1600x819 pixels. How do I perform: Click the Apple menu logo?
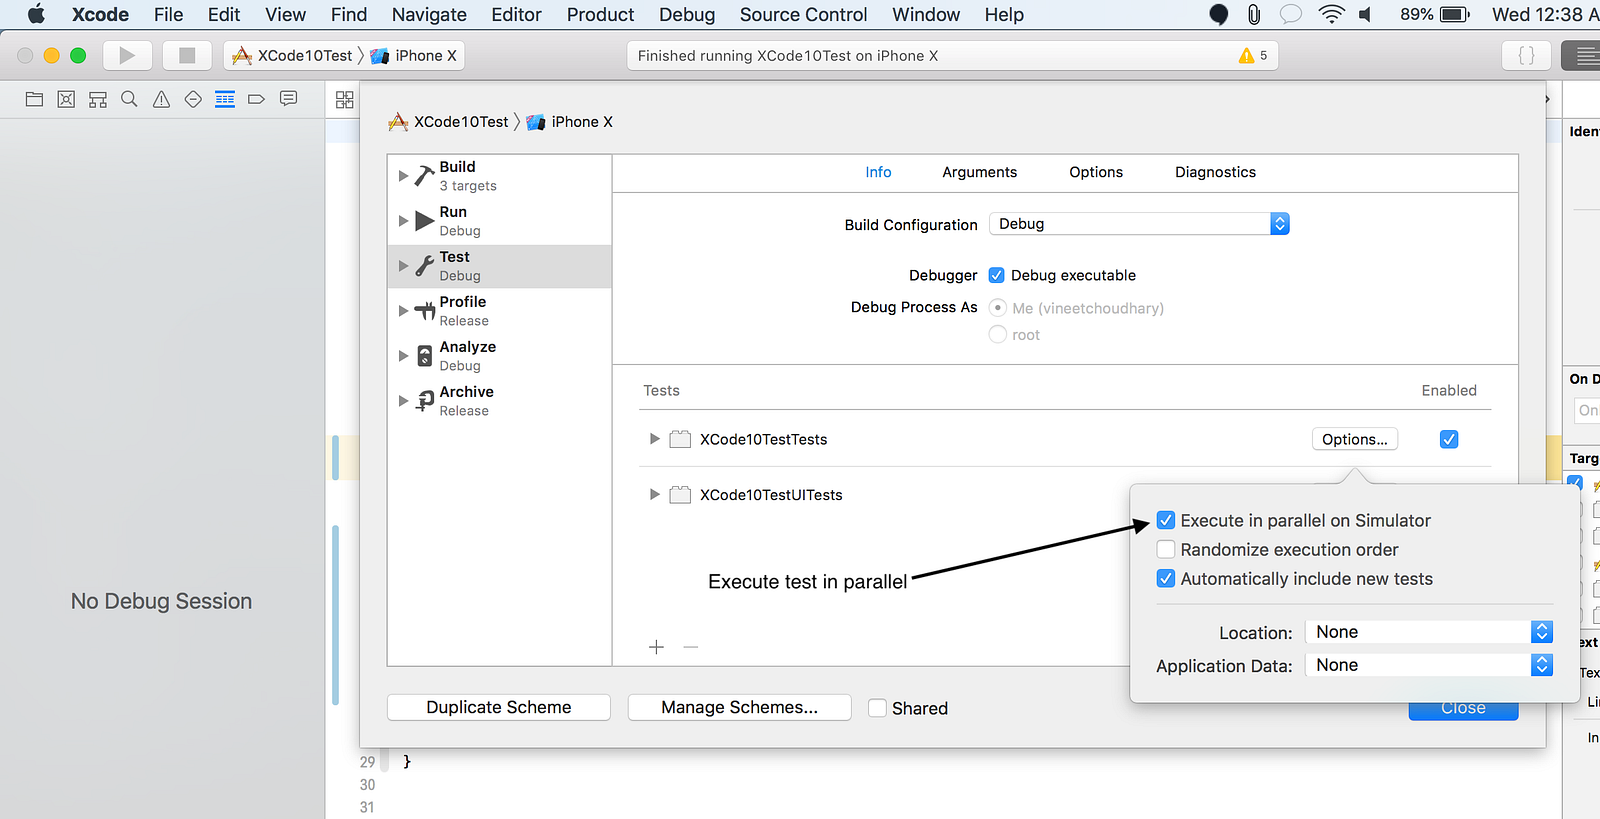pos(36,14)
